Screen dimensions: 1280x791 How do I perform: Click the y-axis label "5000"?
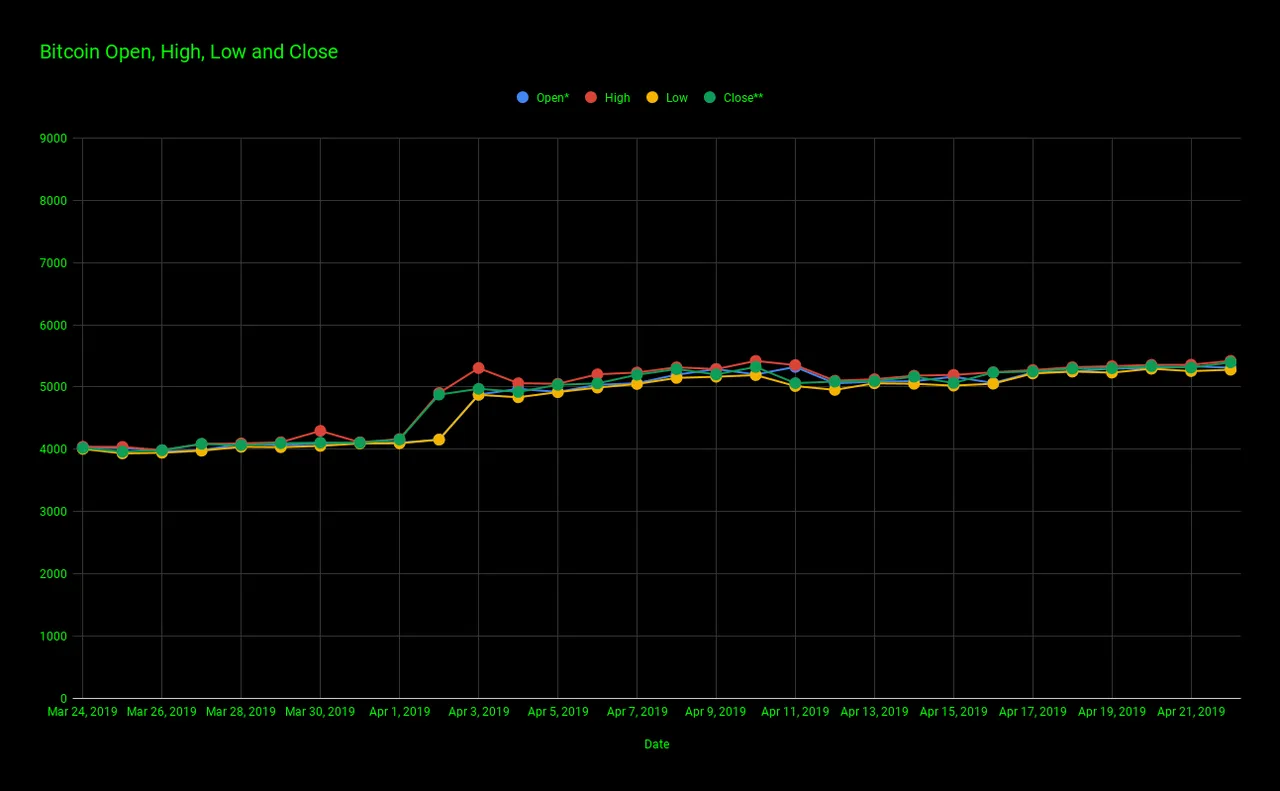point(54,387)
